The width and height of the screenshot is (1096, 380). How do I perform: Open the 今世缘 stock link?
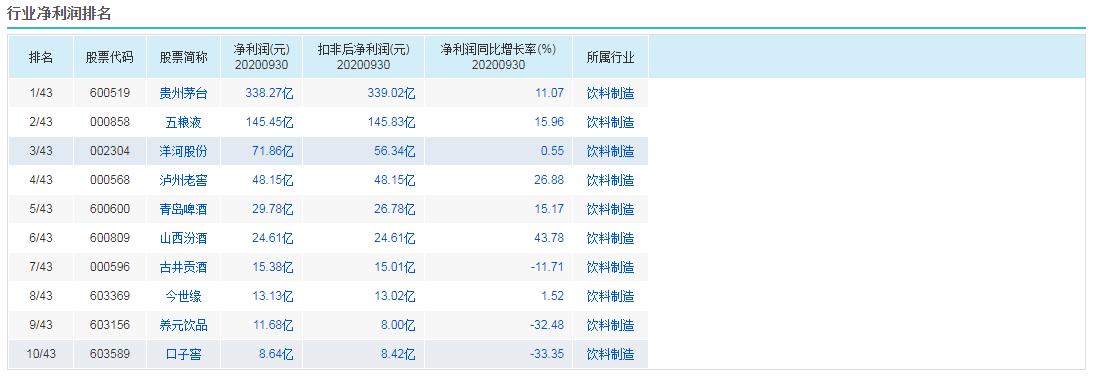coord(183,296)
